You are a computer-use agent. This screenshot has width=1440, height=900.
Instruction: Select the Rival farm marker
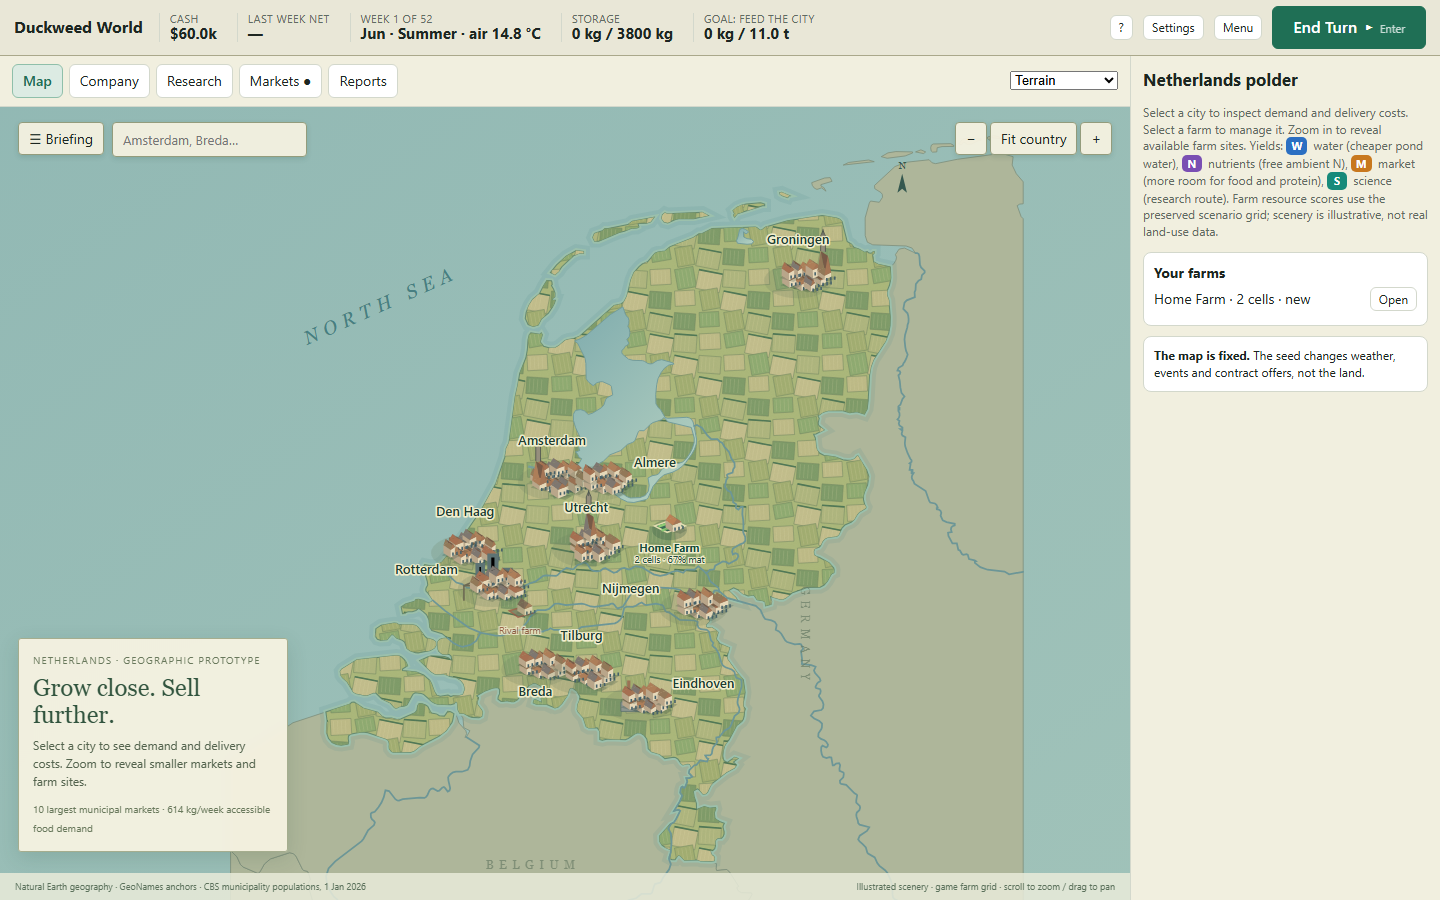[521, 611]
